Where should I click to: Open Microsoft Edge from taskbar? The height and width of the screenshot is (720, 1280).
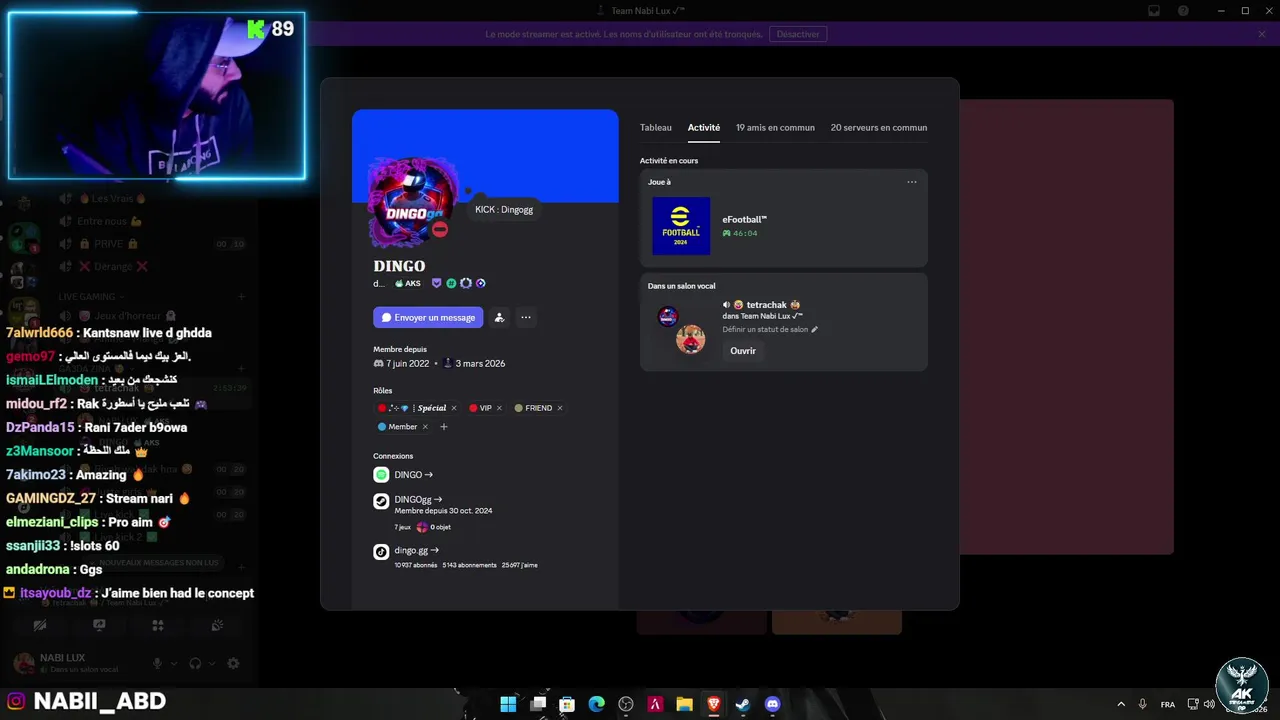pyautogui.click(x=597, y=704)
